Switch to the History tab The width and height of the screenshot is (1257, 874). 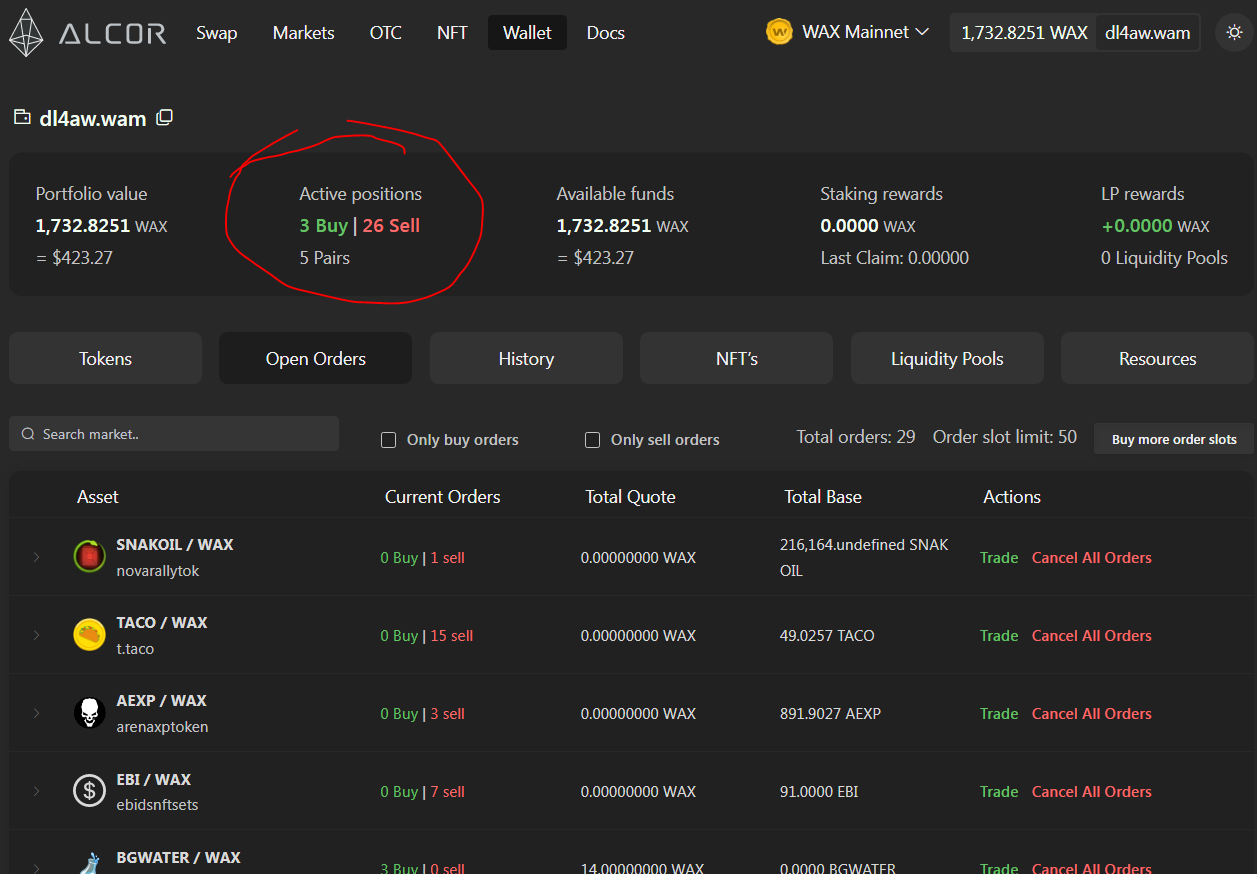pos(526,358)
